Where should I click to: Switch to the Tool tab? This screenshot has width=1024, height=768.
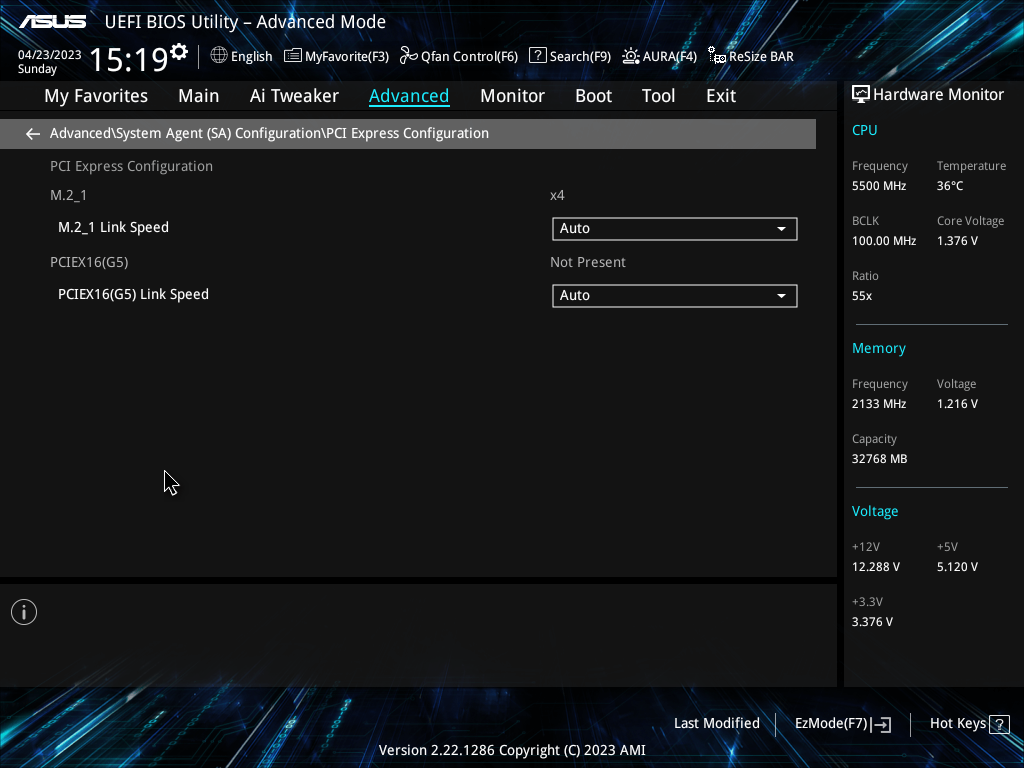click(x=658, y=96)
